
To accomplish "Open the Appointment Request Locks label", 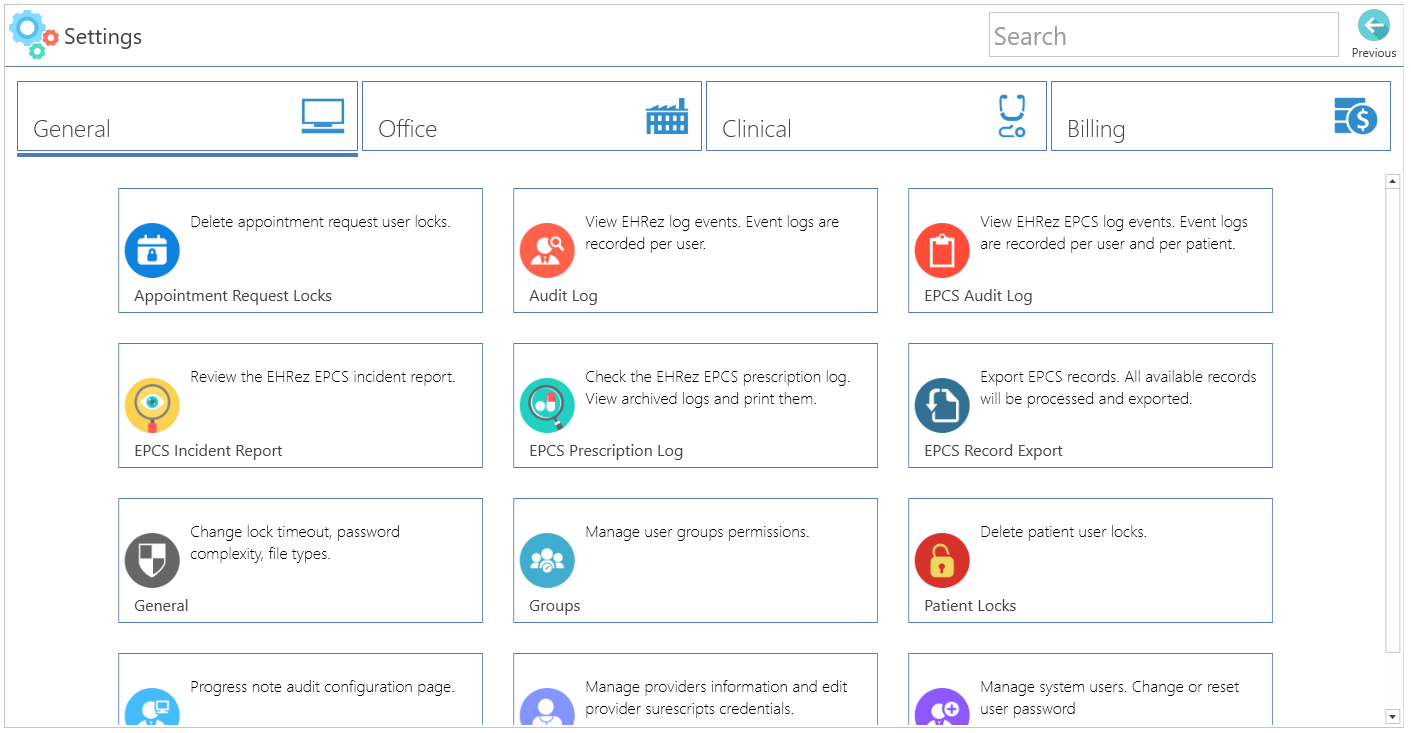I will pos(233,296).
